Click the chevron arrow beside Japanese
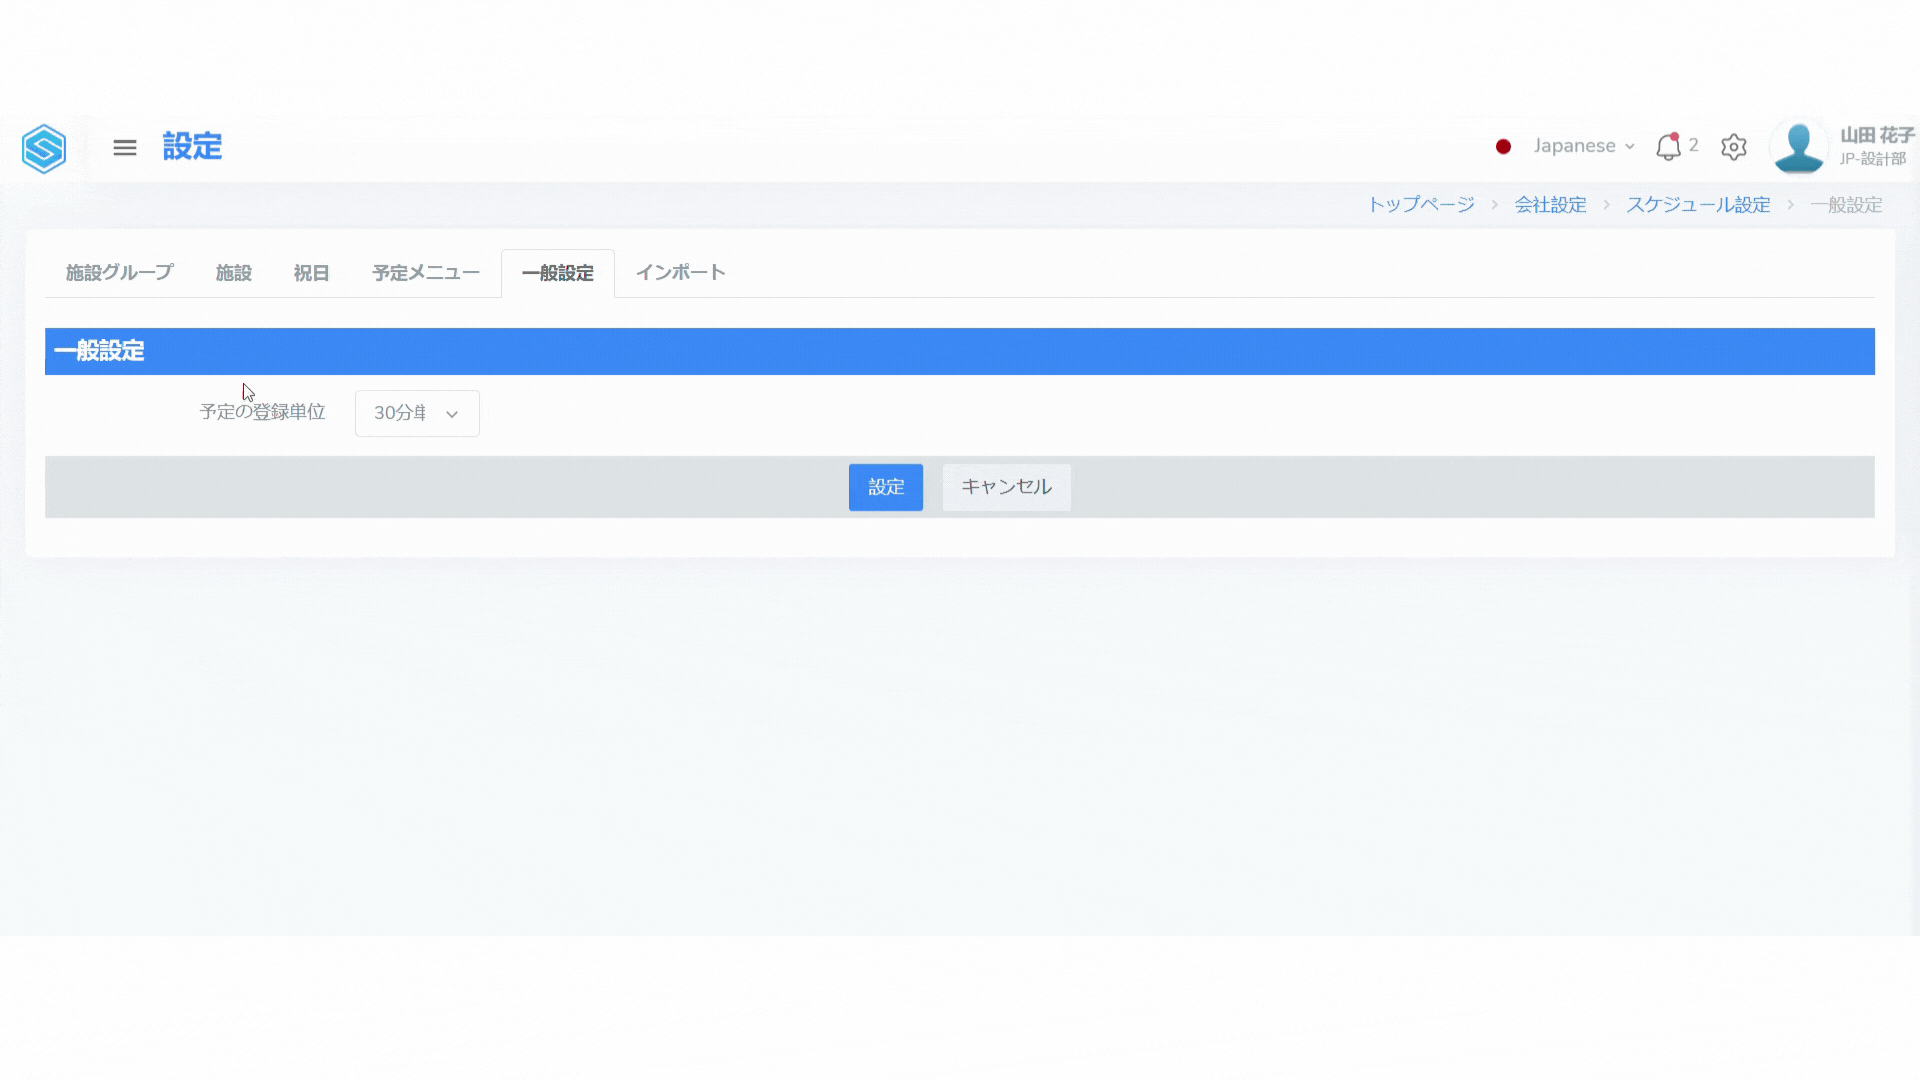 point(1630,147)
